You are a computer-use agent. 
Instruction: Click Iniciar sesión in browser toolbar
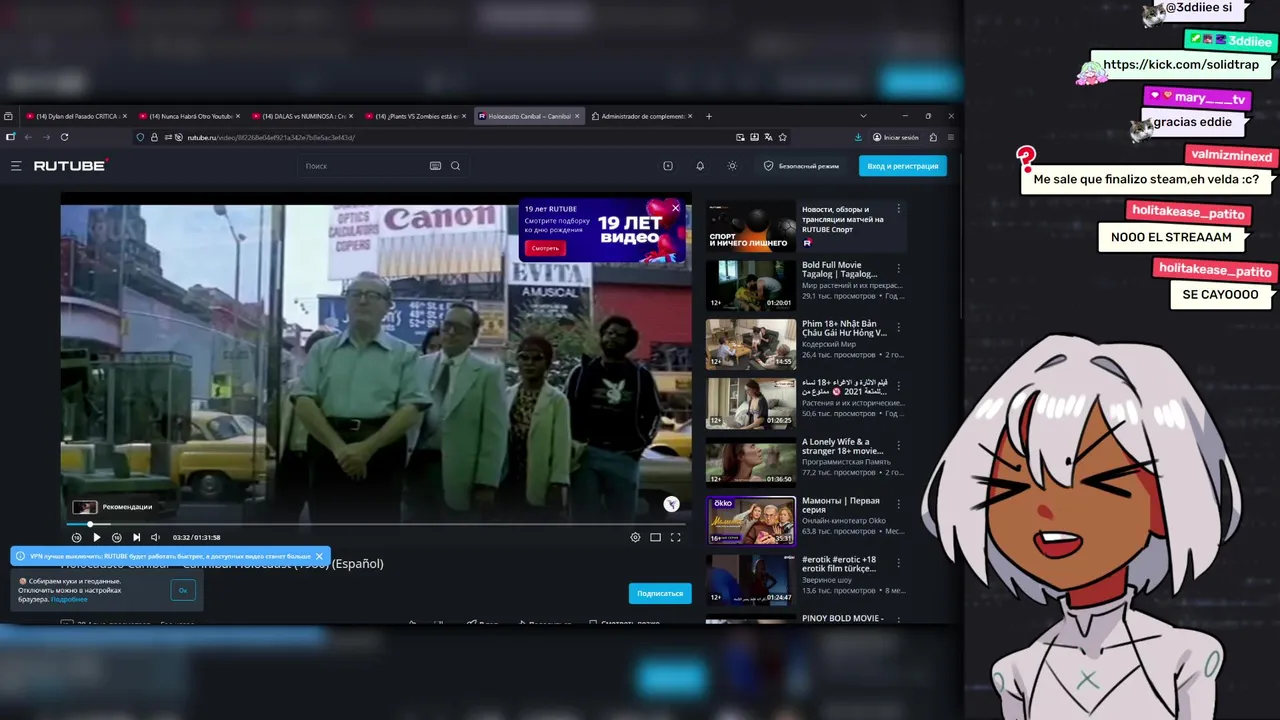tap(896, 137)
